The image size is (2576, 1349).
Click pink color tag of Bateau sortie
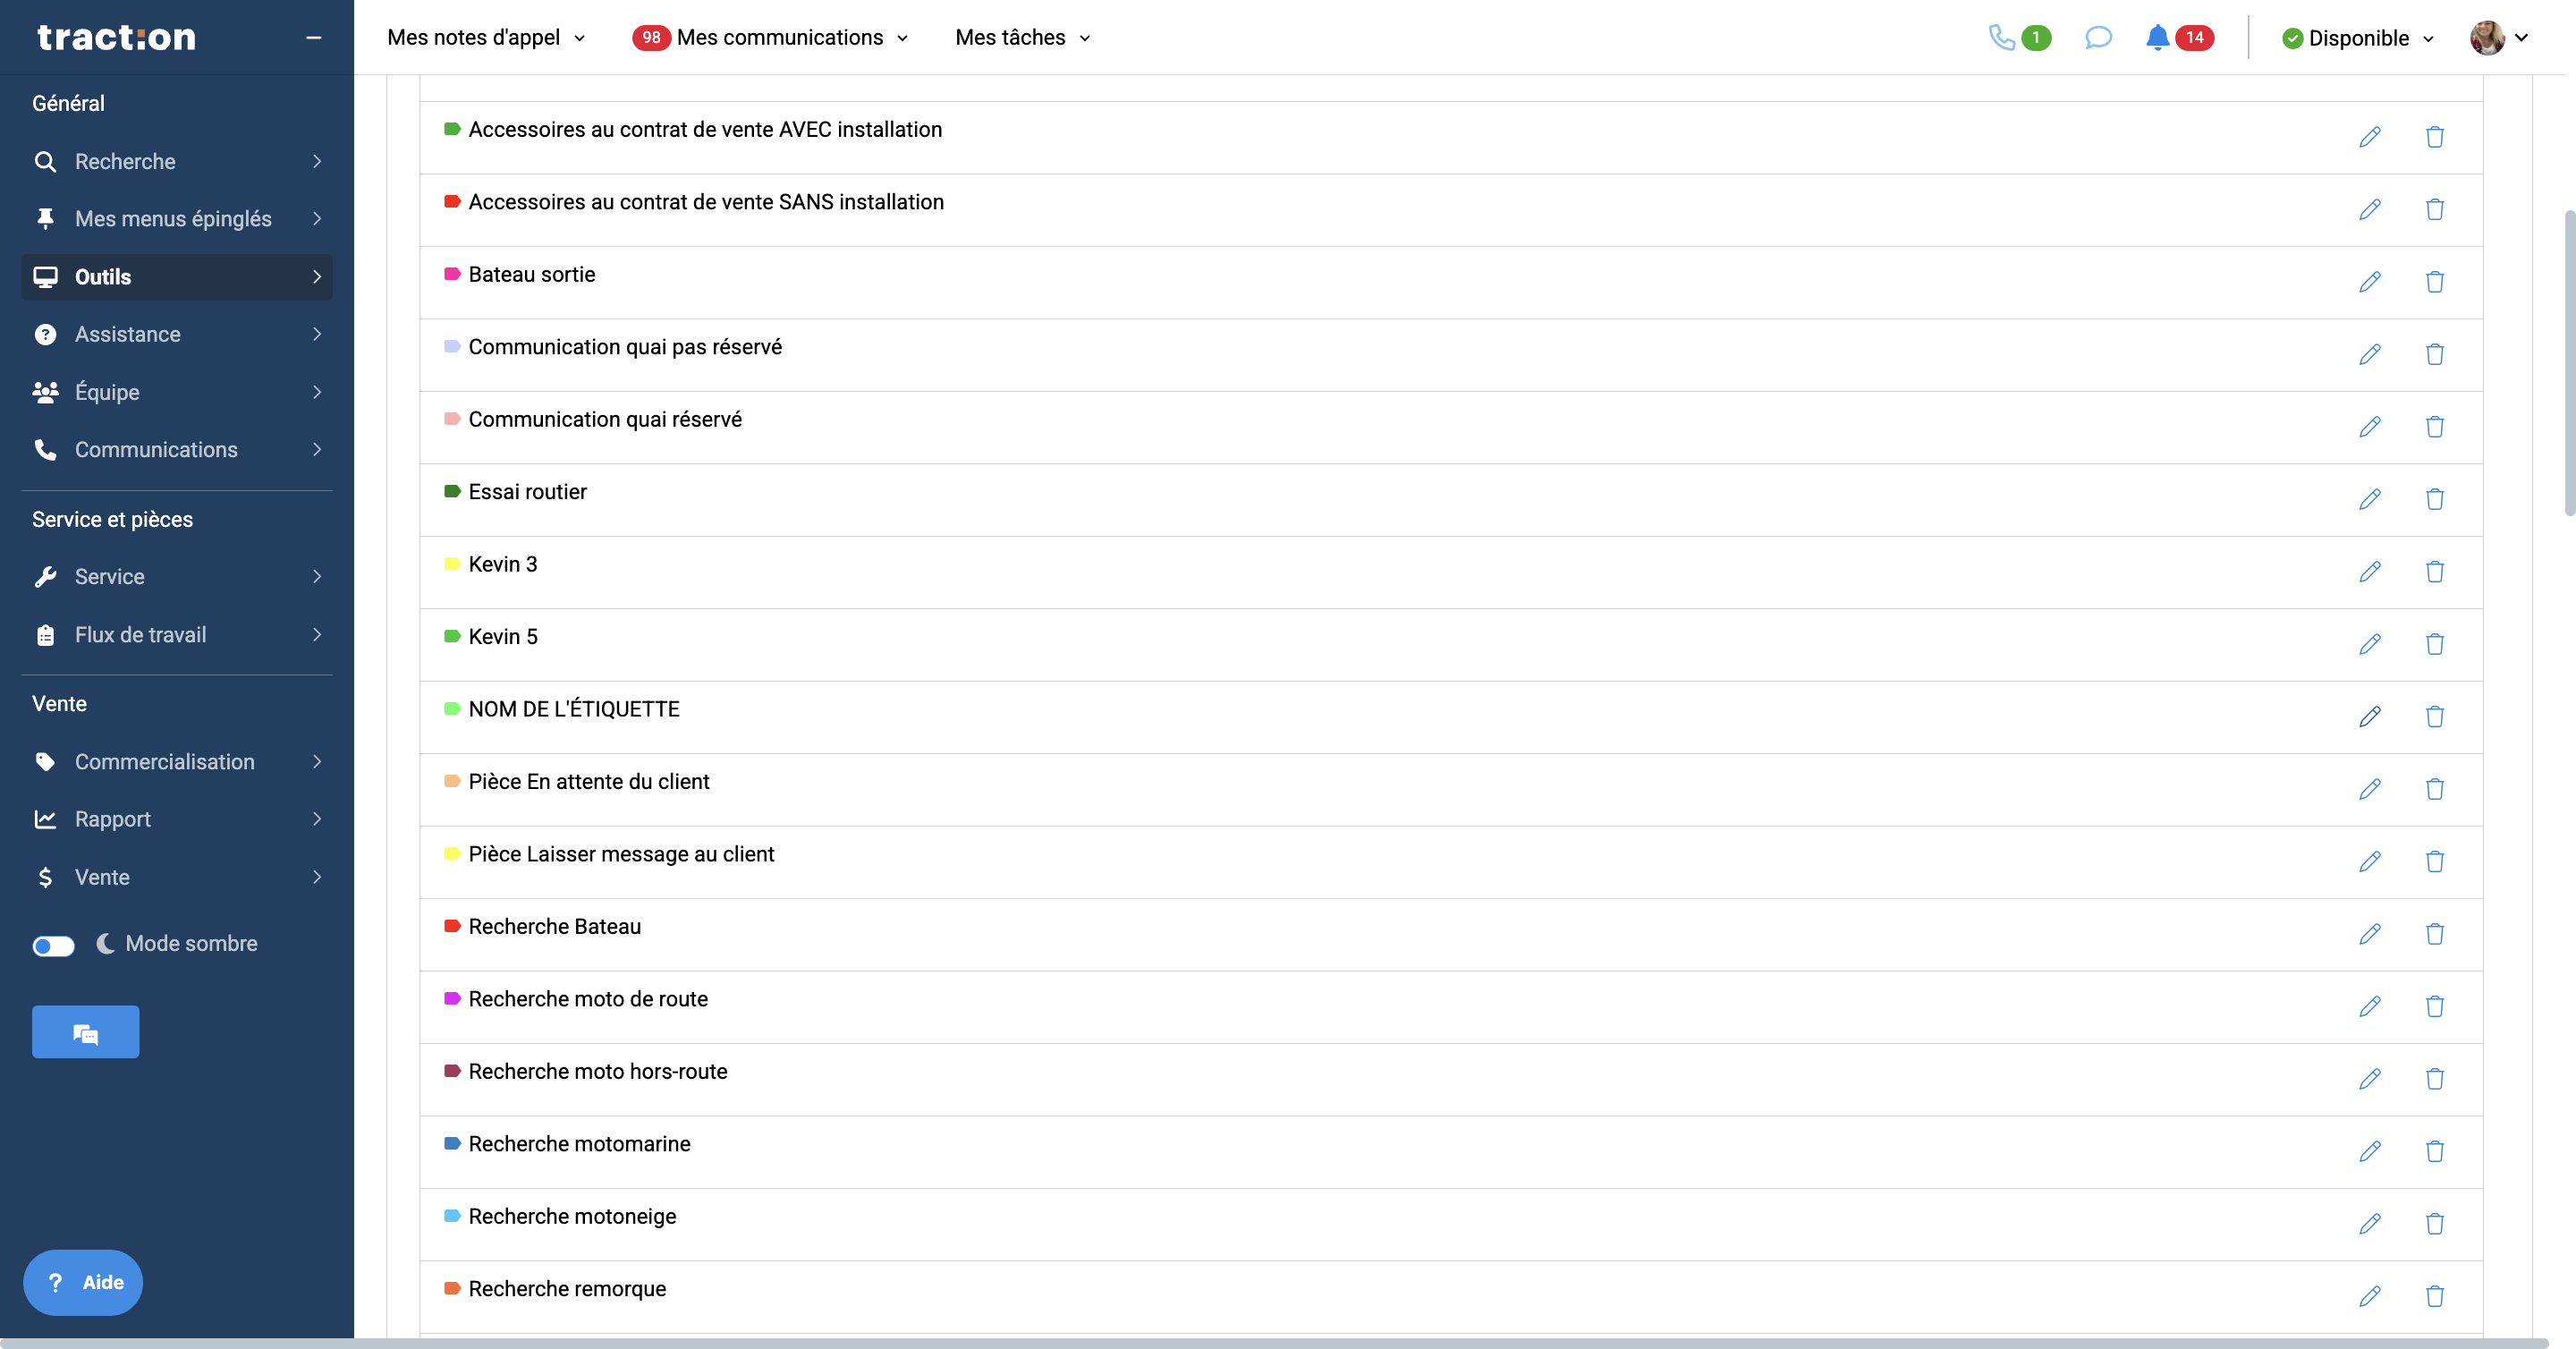click(x=452, y=275)
